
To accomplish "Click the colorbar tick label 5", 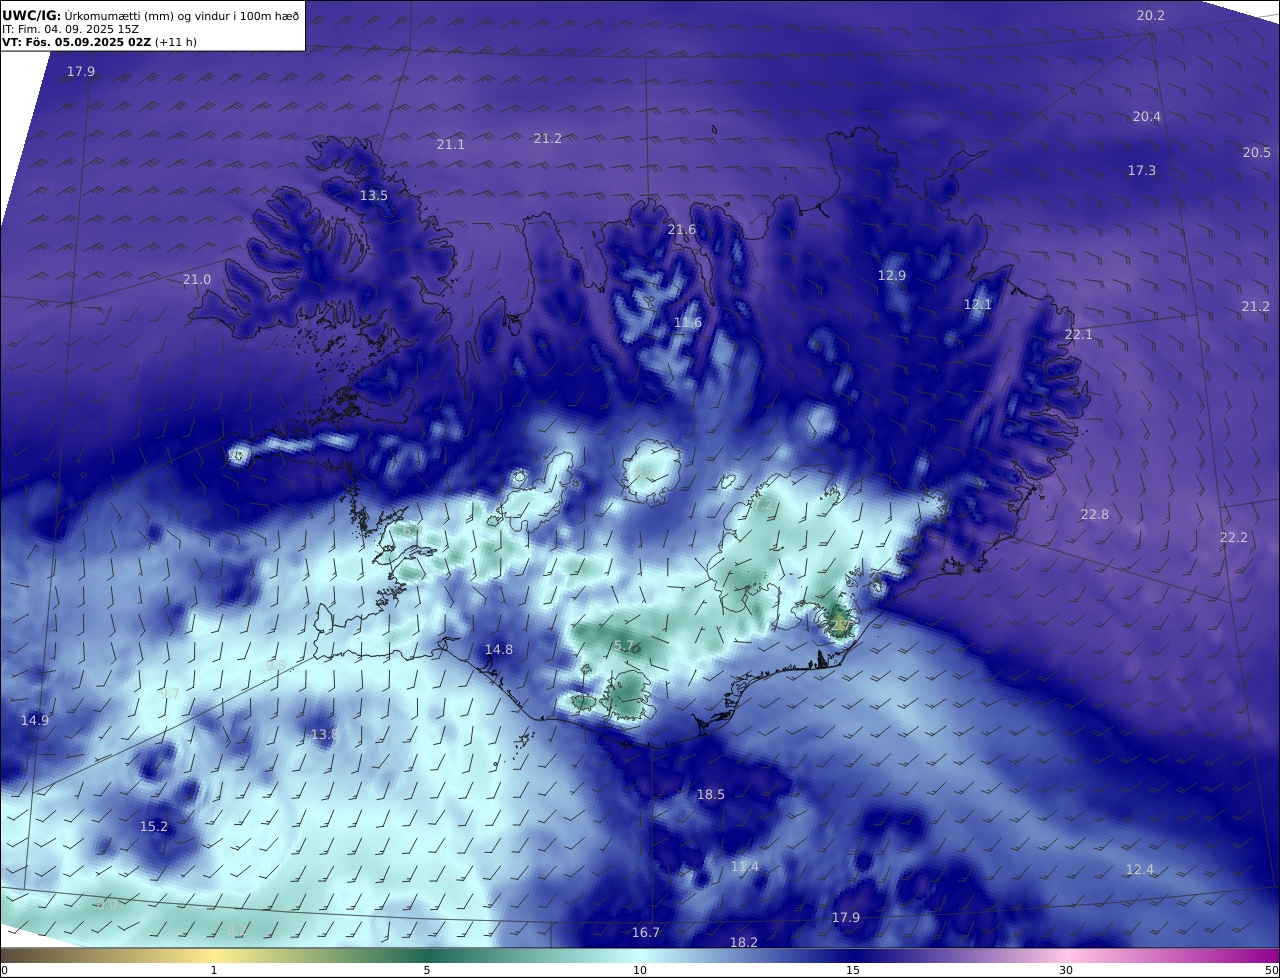I will click(427, 970).
